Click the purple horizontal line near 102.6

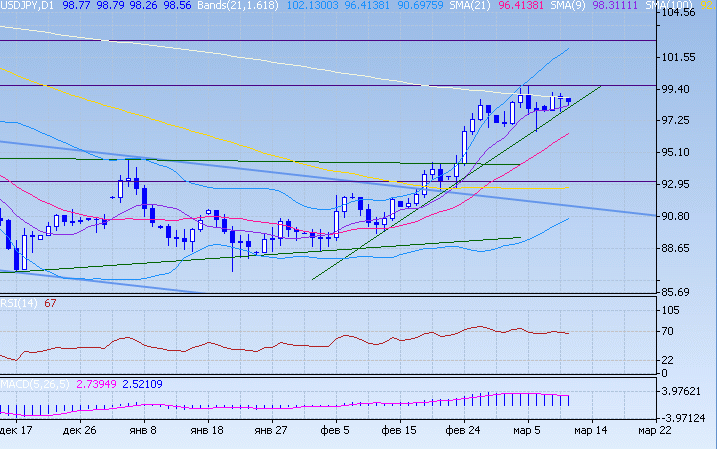pos(300,40)
